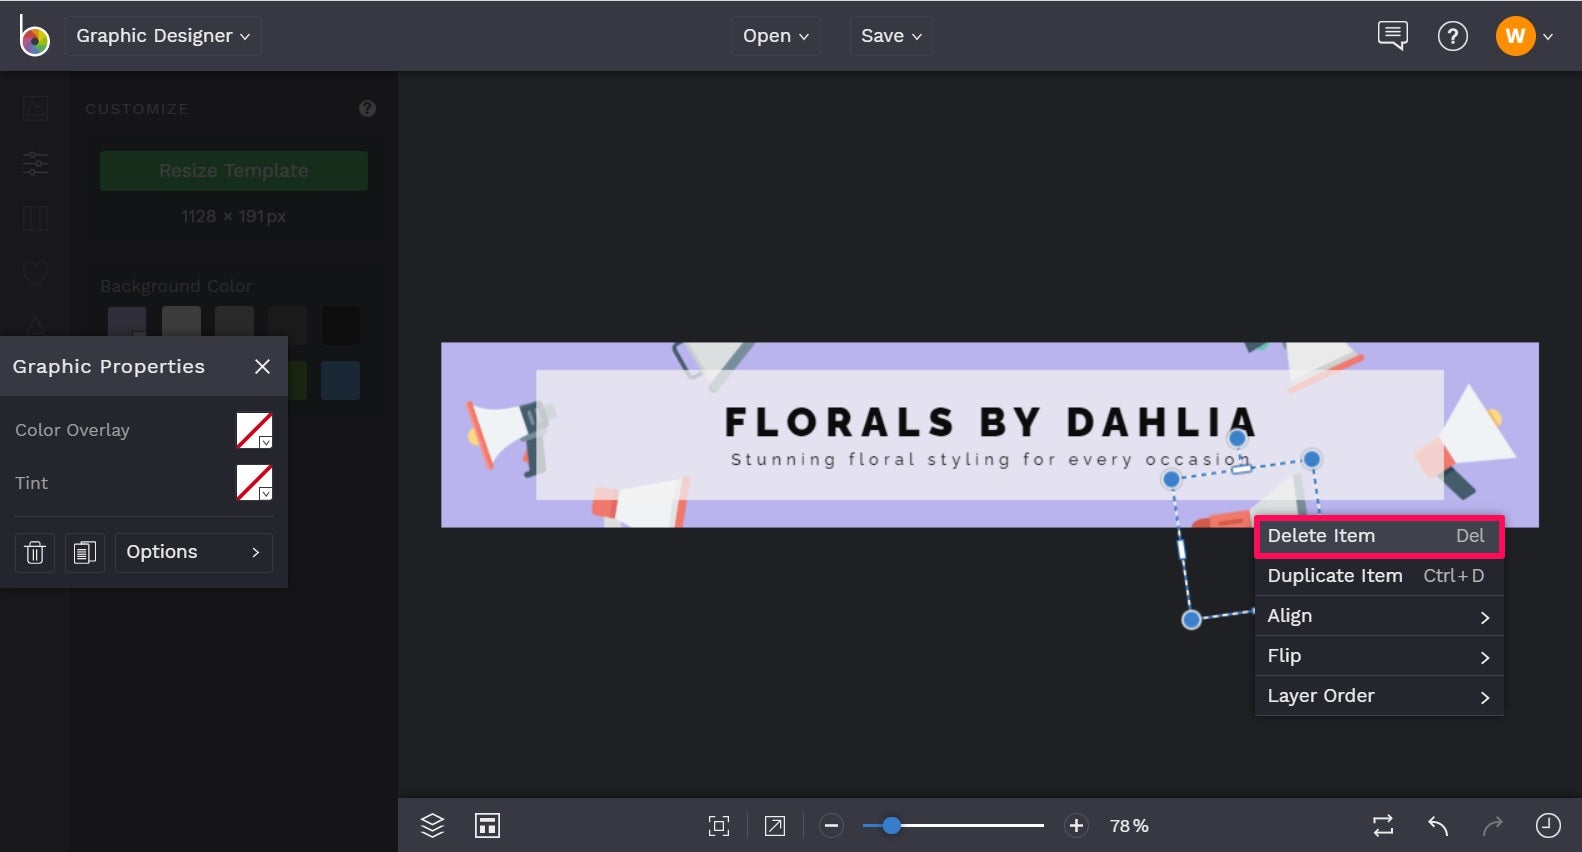Click the undo arrow
Viewport: 1582px width, 852px height.
click(1438, 825)
